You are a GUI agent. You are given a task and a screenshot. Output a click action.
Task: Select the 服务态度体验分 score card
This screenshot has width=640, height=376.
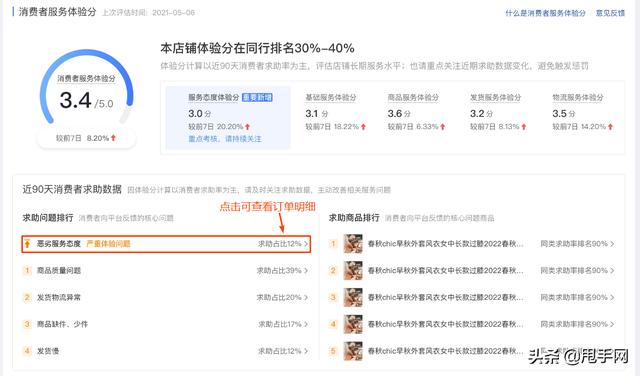click(228, 118)
